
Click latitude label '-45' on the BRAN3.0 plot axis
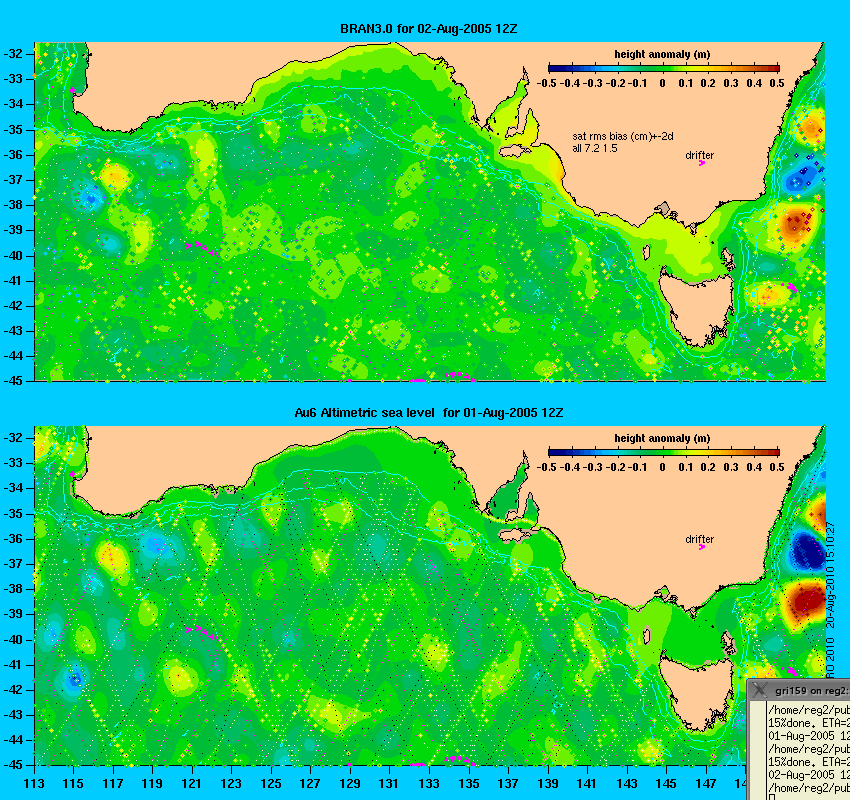click(14, 381)
